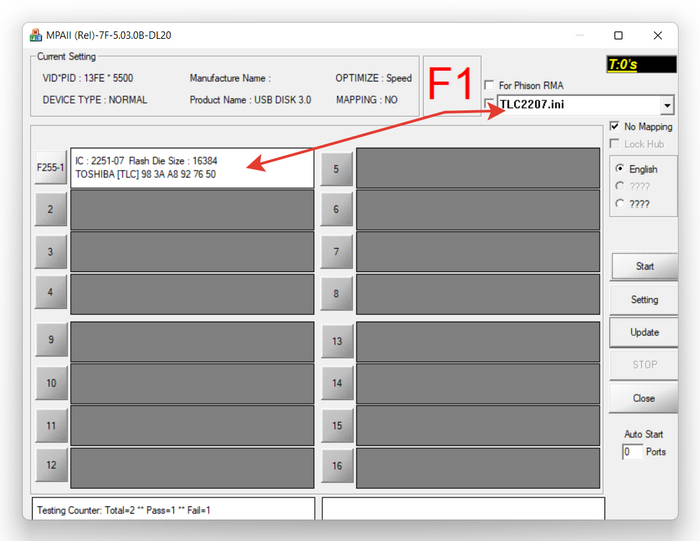Click the Testing Counter status text
This screenshot has width=700, height=541.
[124, 510]
